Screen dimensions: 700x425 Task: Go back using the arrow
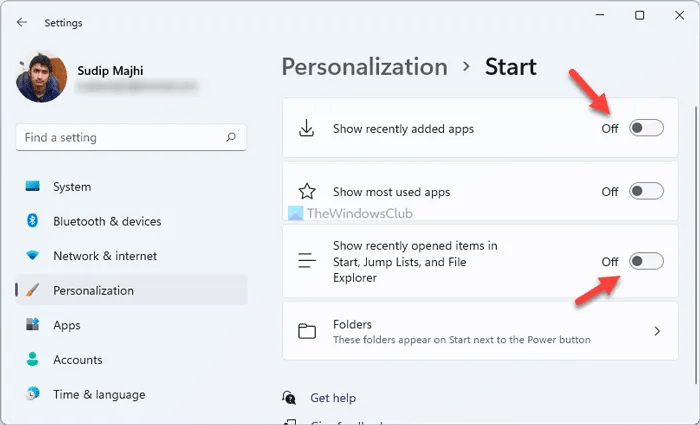21,22
